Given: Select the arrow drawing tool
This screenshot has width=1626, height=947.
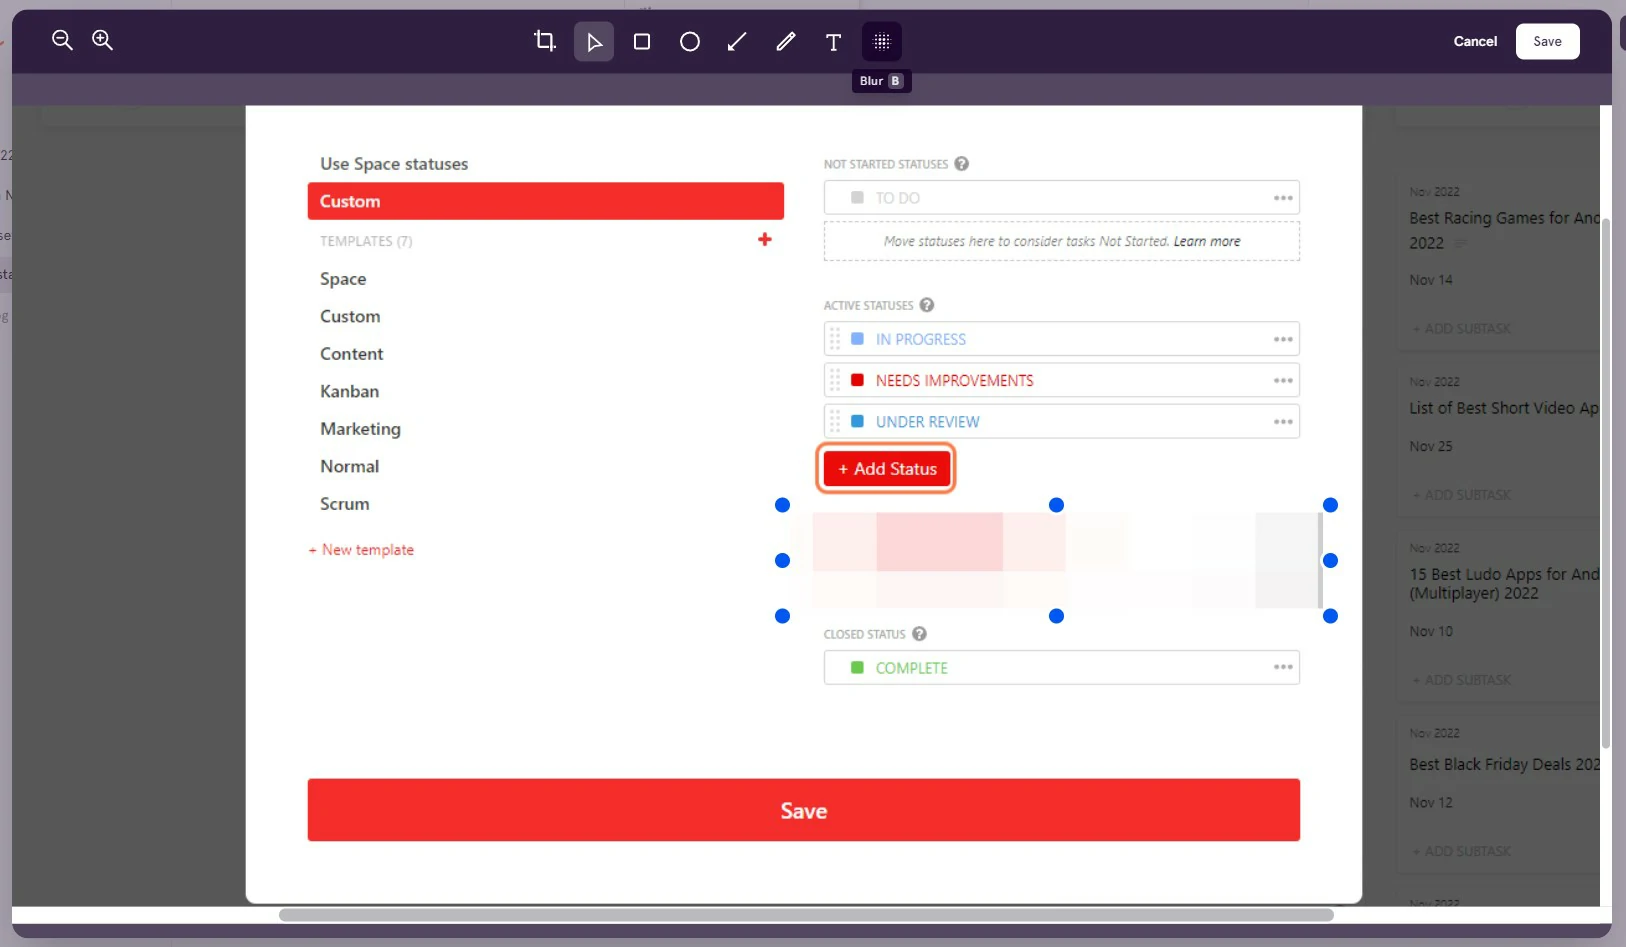Looking at the screenshot, I should [737, 41].
